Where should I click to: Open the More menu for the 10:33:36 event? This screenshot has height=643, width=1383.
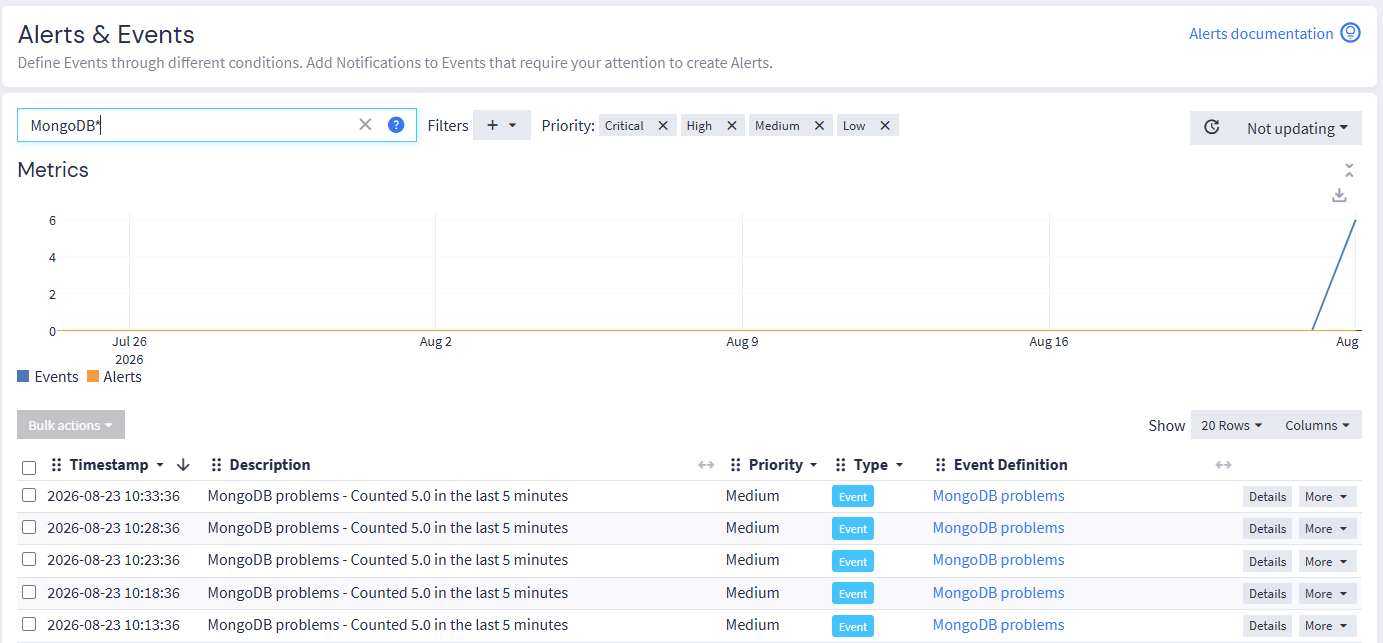coord(1327,496)
